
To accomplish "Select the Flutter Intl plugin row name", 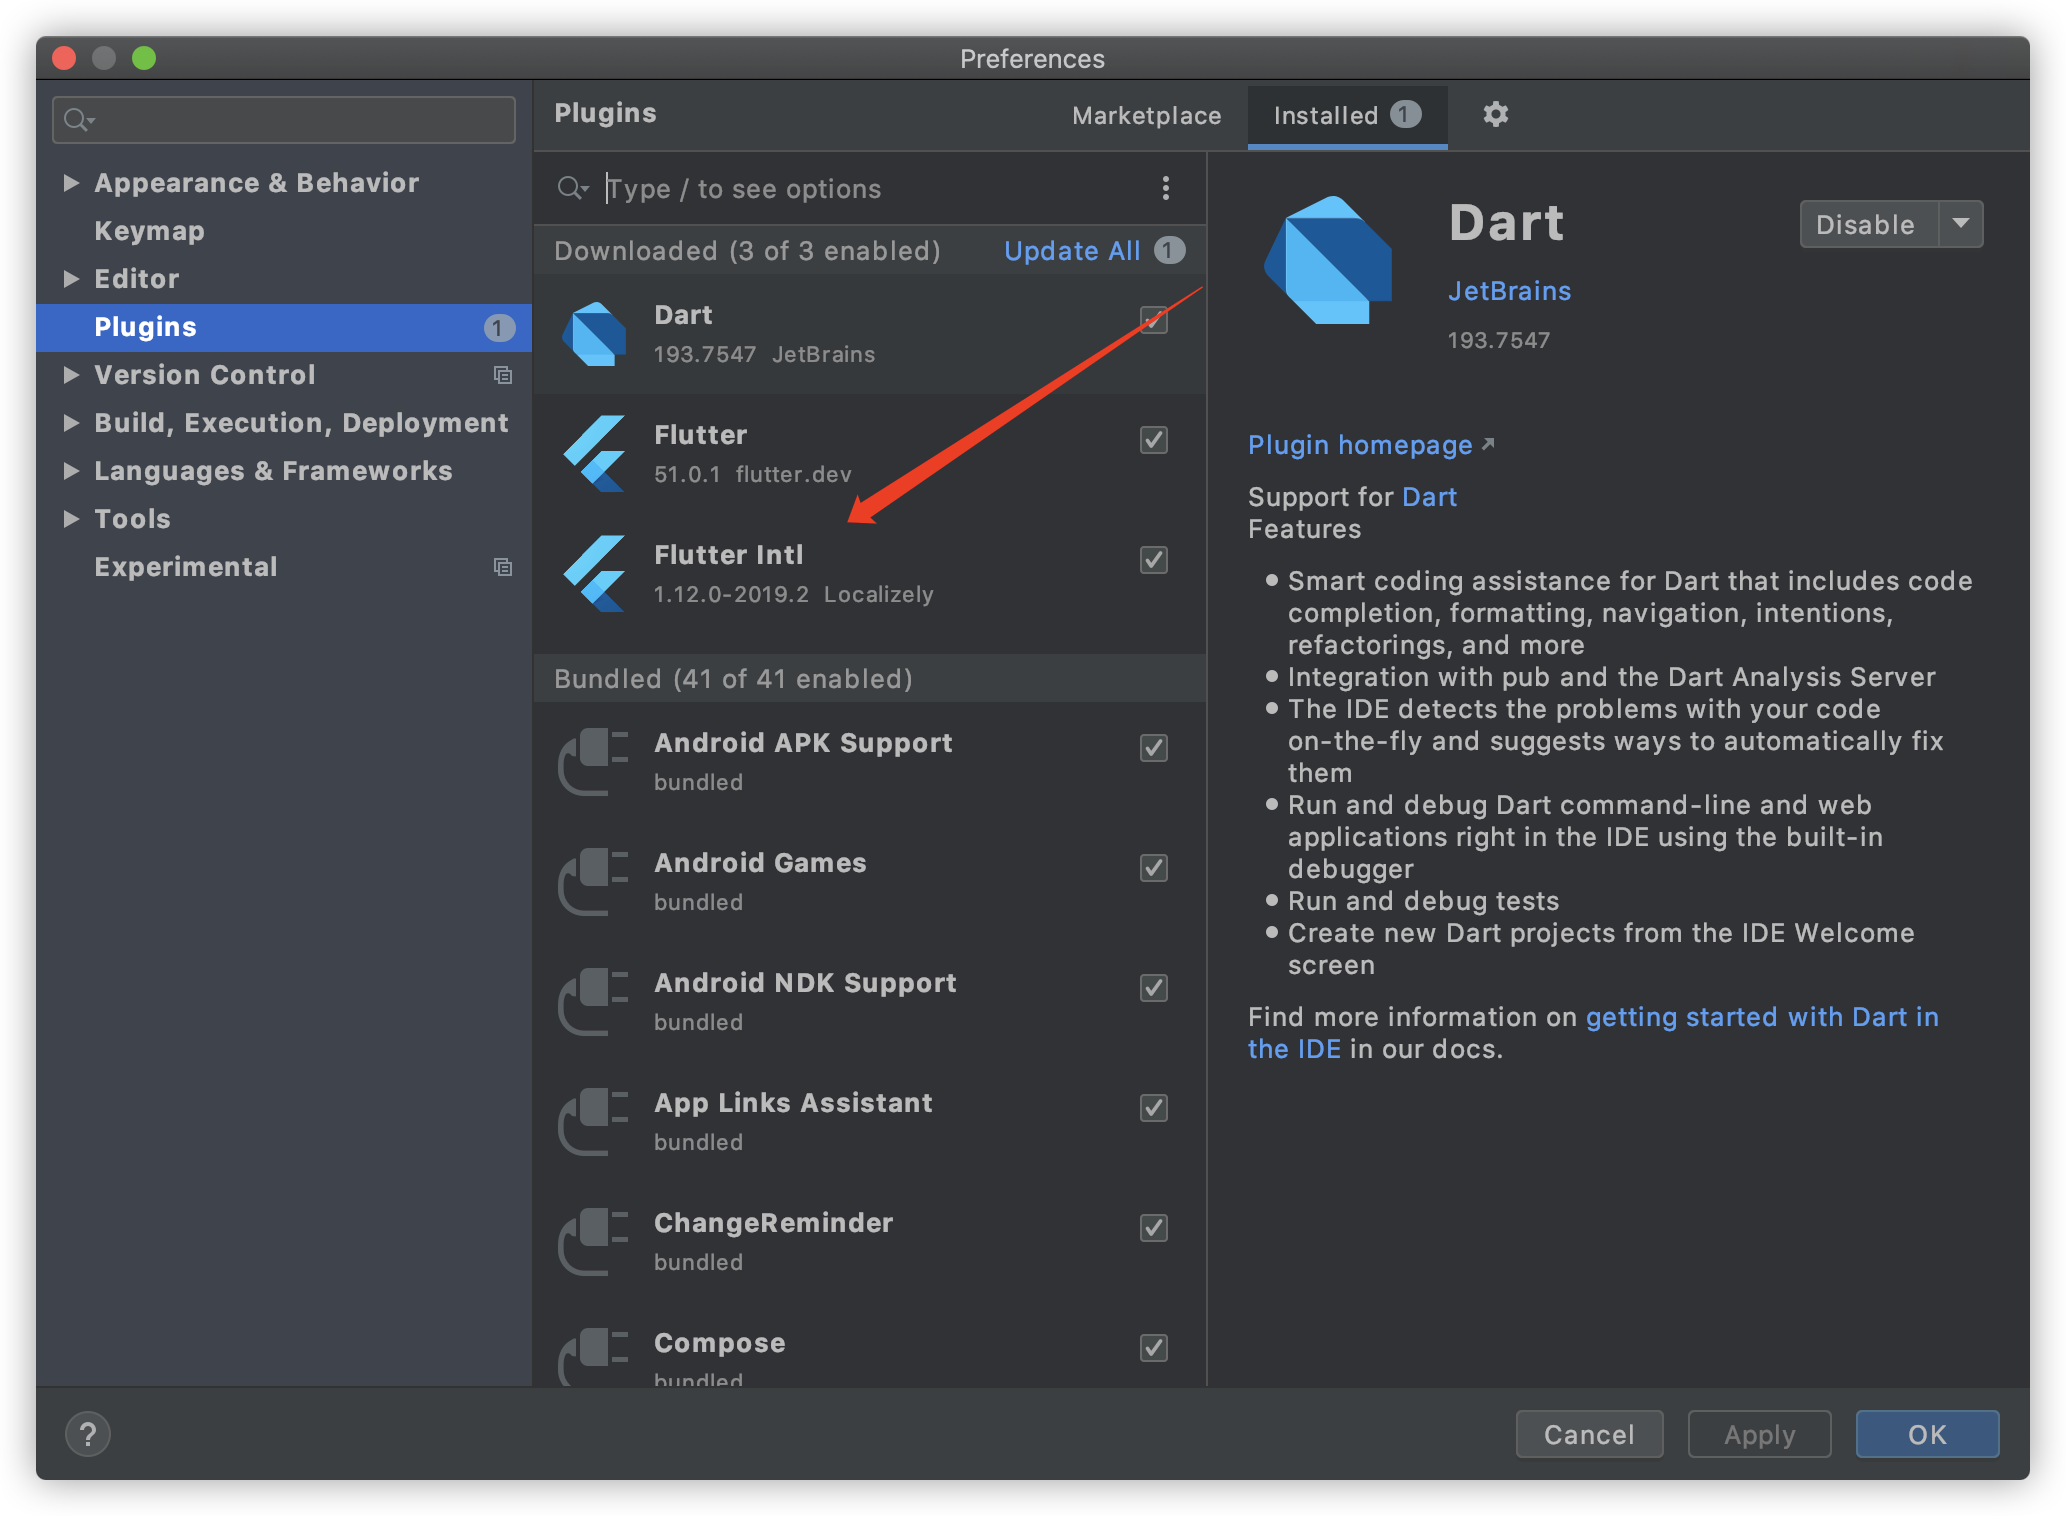I will coord(728,555).
